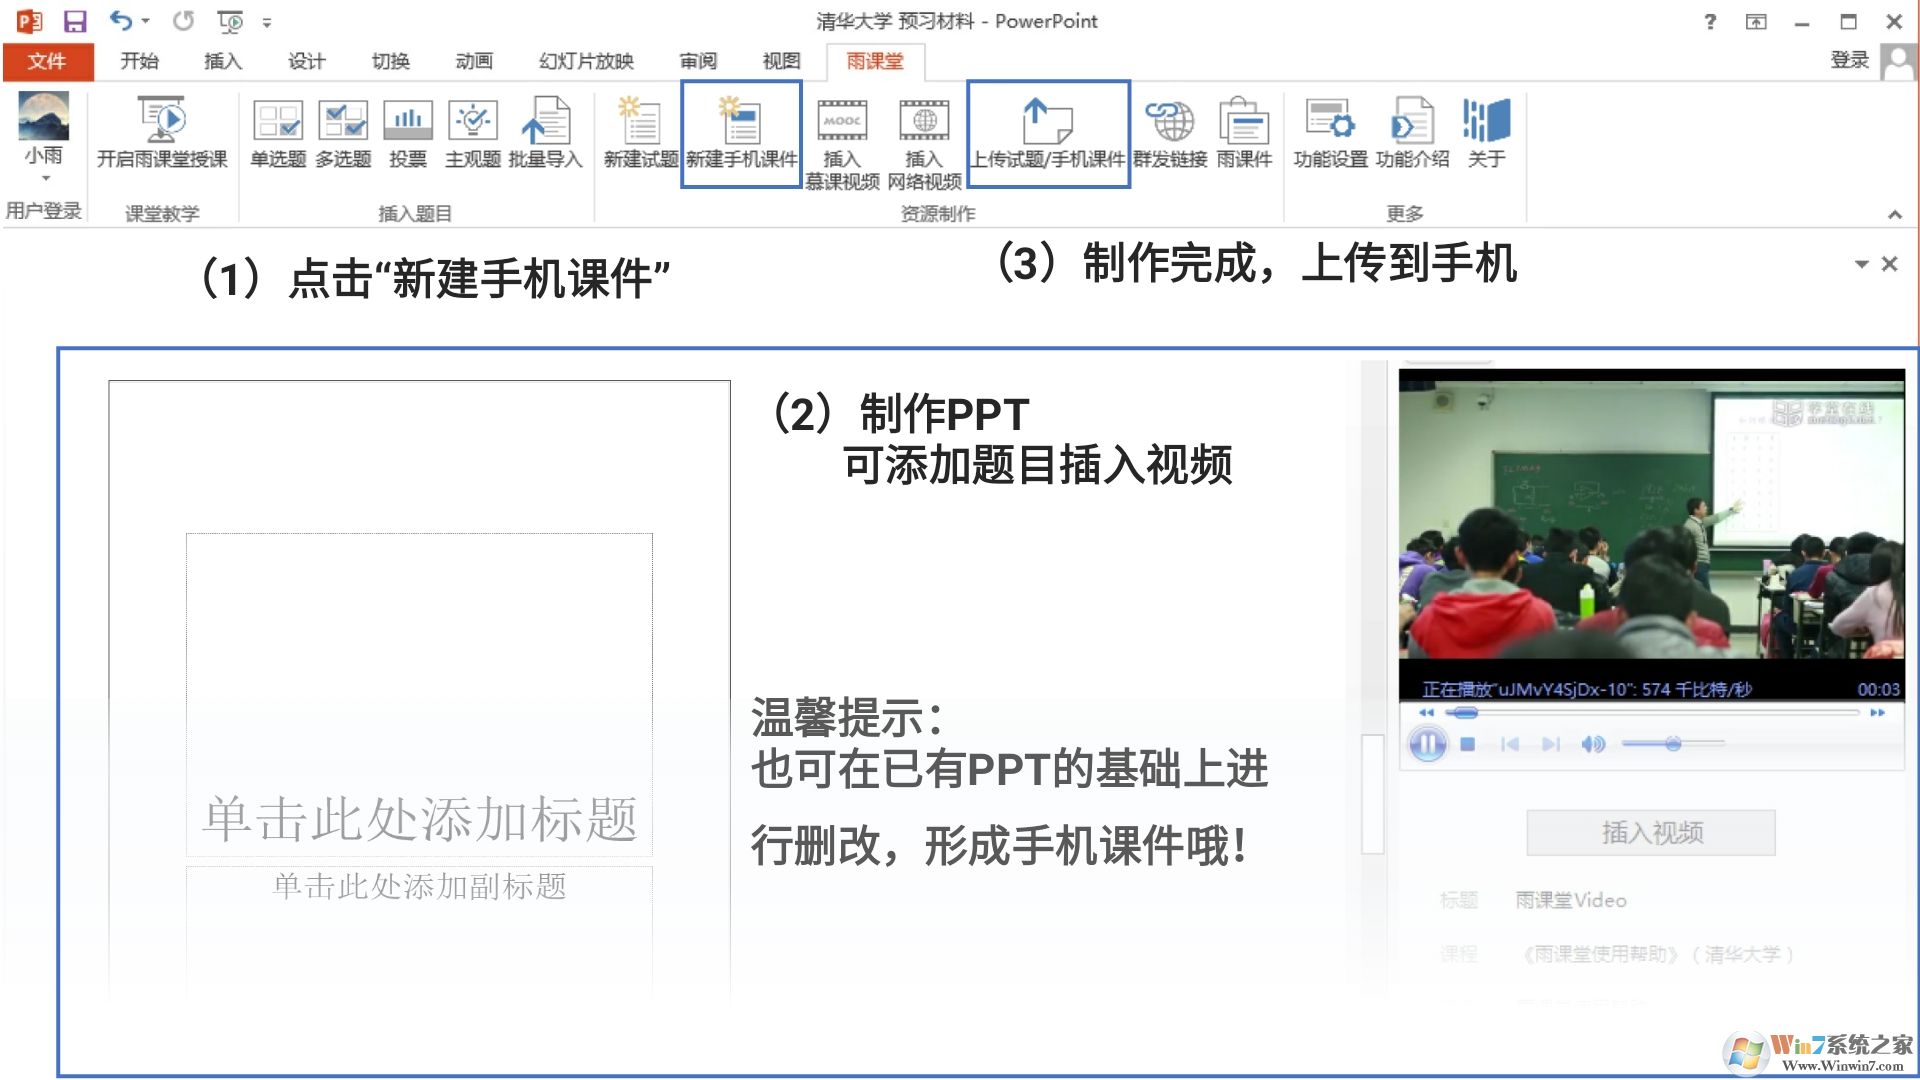The width and height of the screenshot is (1920, 1080).
Task: Click the 登录 sign-in link
Action: 1849,60
